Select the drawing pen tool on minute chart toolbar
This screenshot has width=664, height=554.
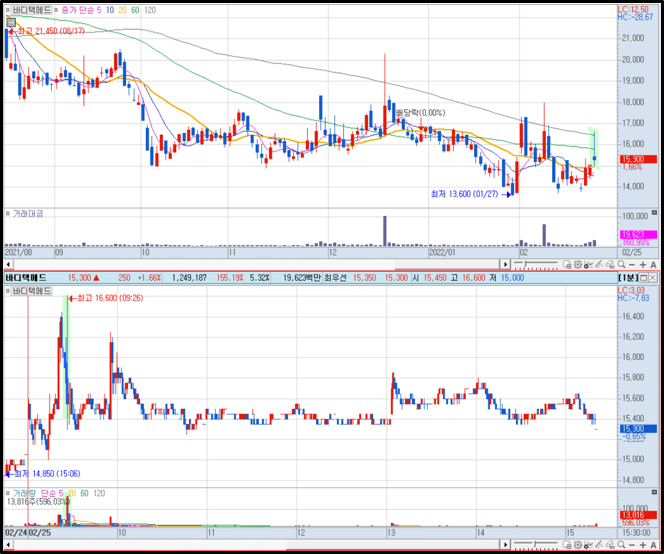tap(599, 544)
